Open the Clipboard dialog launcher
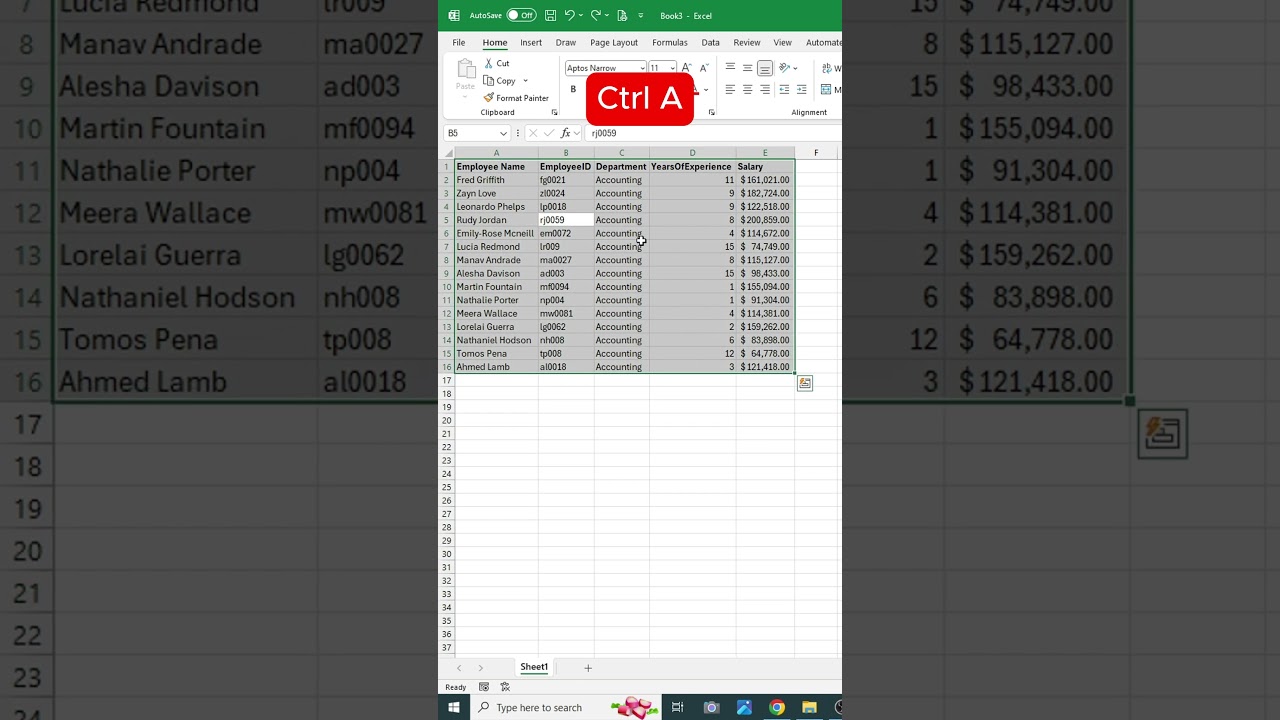The image size is (1280, 720). (554, 112)
